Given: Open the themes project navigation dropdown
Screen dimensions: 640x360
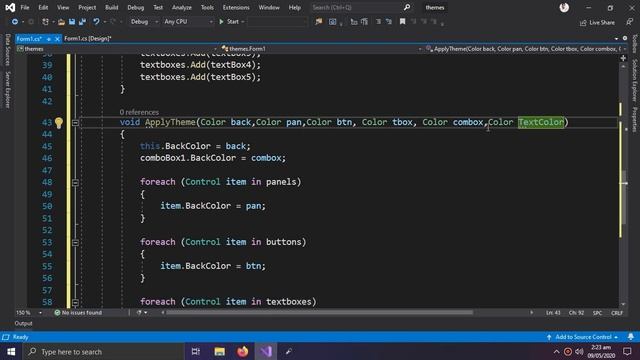Looking at the screenshot, I should 116,49.
